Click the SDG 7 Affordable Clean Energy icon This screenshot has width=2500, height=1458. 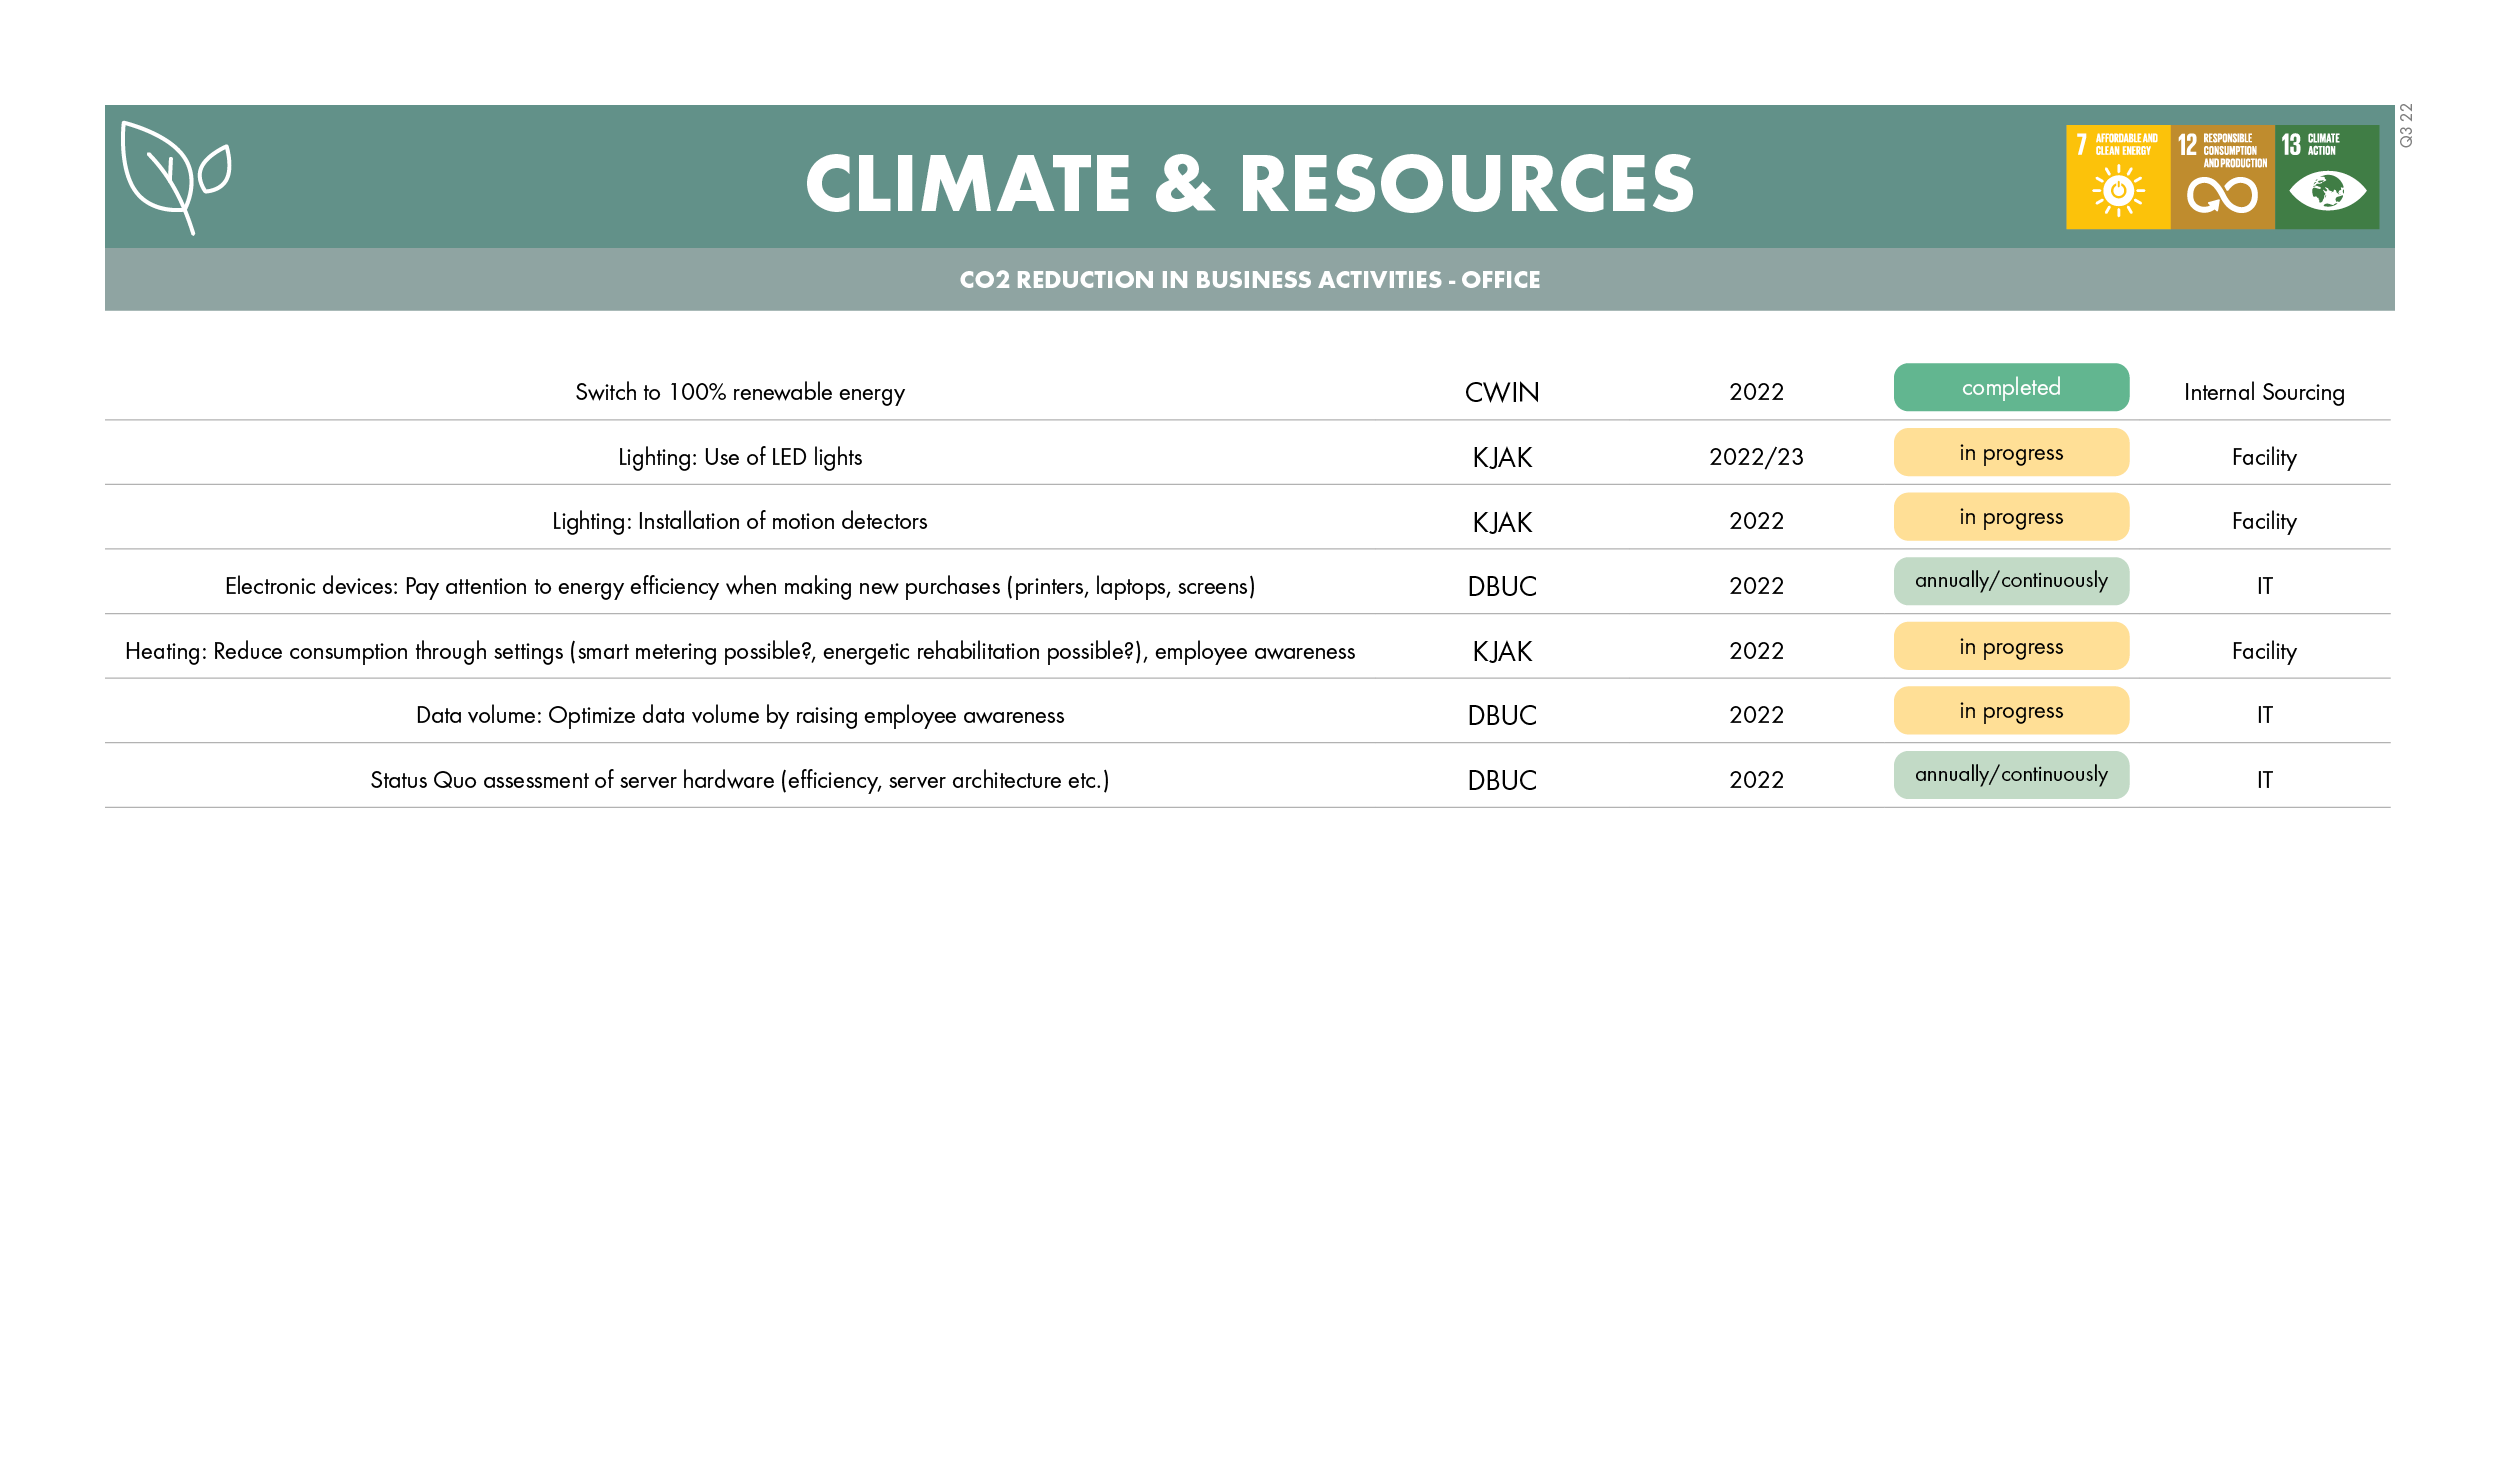[2117, 177]
